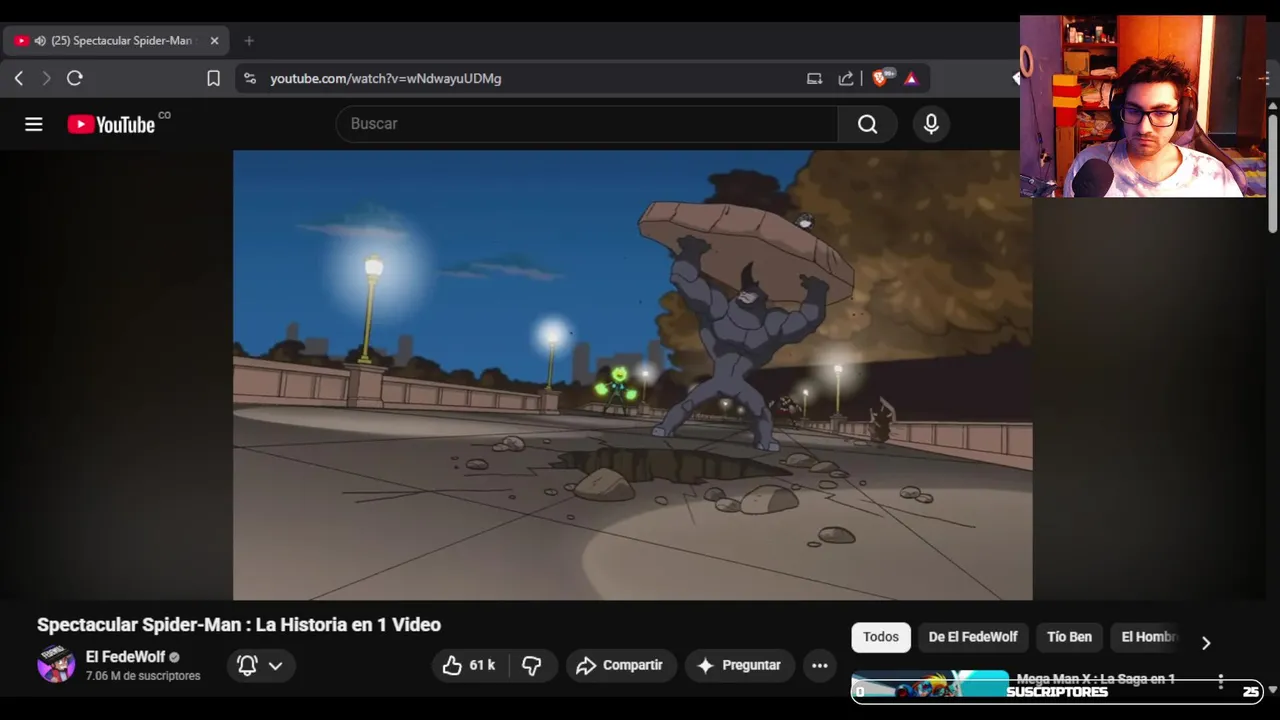Select the Spectacular Spider-Man browser tab
This screenshot has width=1280, height=720.
coord(117,41)
